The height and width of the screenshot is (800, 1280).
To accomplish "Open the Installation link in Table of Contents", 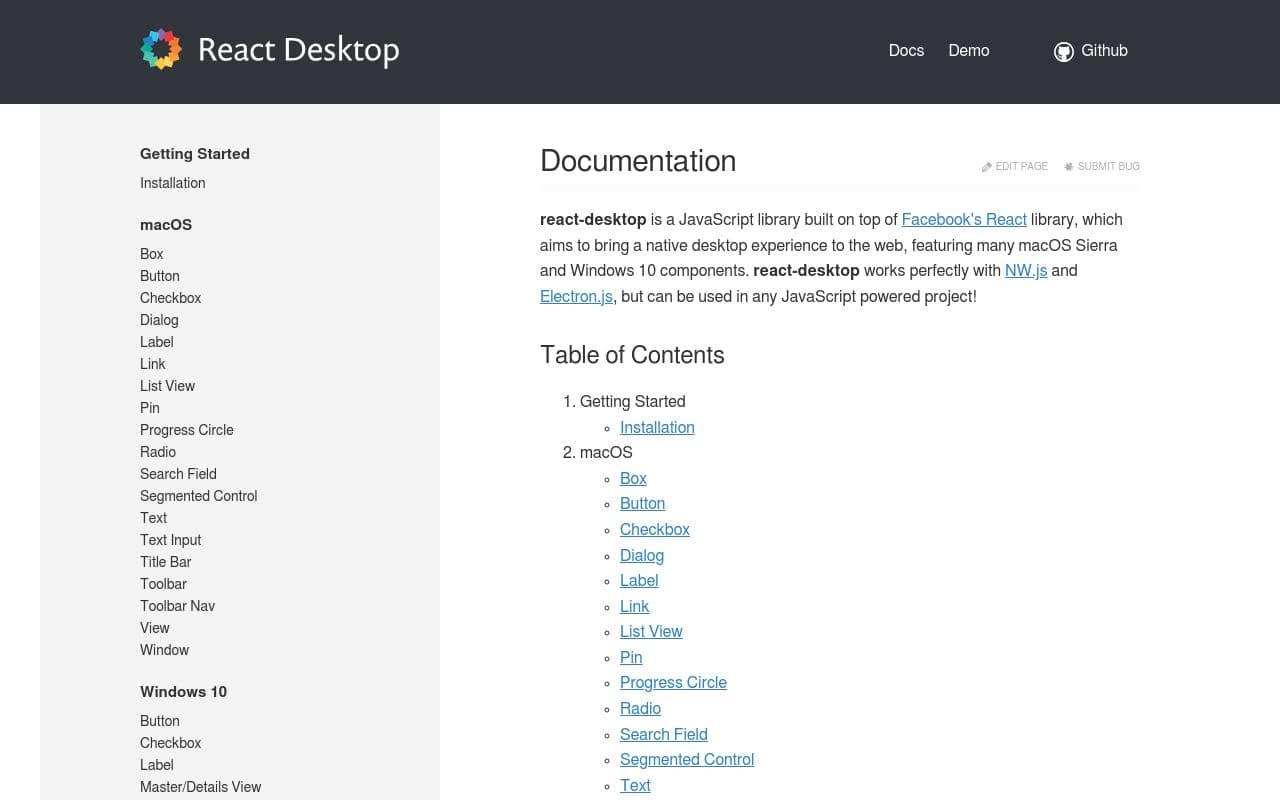I will pos(657,427).
